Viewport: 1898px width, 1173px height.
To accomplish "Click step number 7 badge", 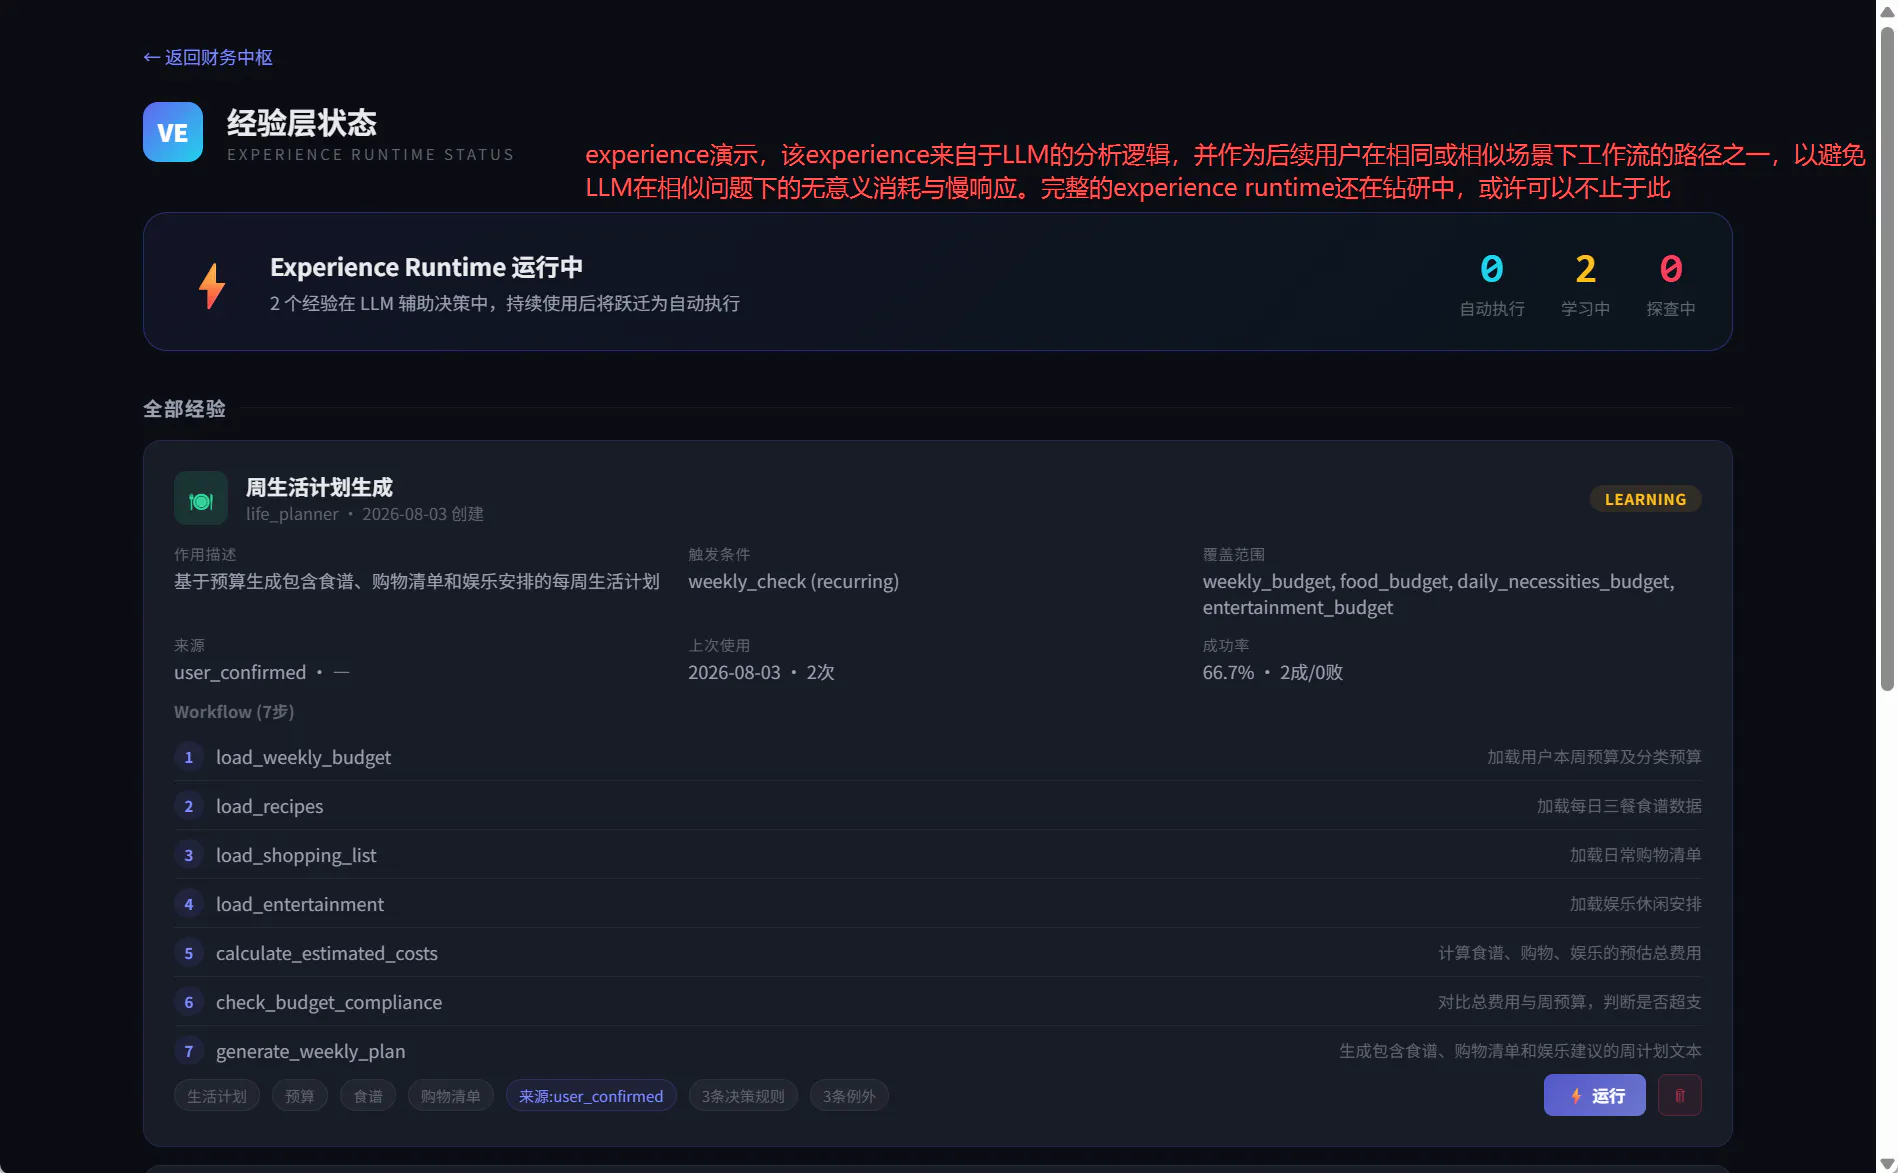I will pos(188,1051).
